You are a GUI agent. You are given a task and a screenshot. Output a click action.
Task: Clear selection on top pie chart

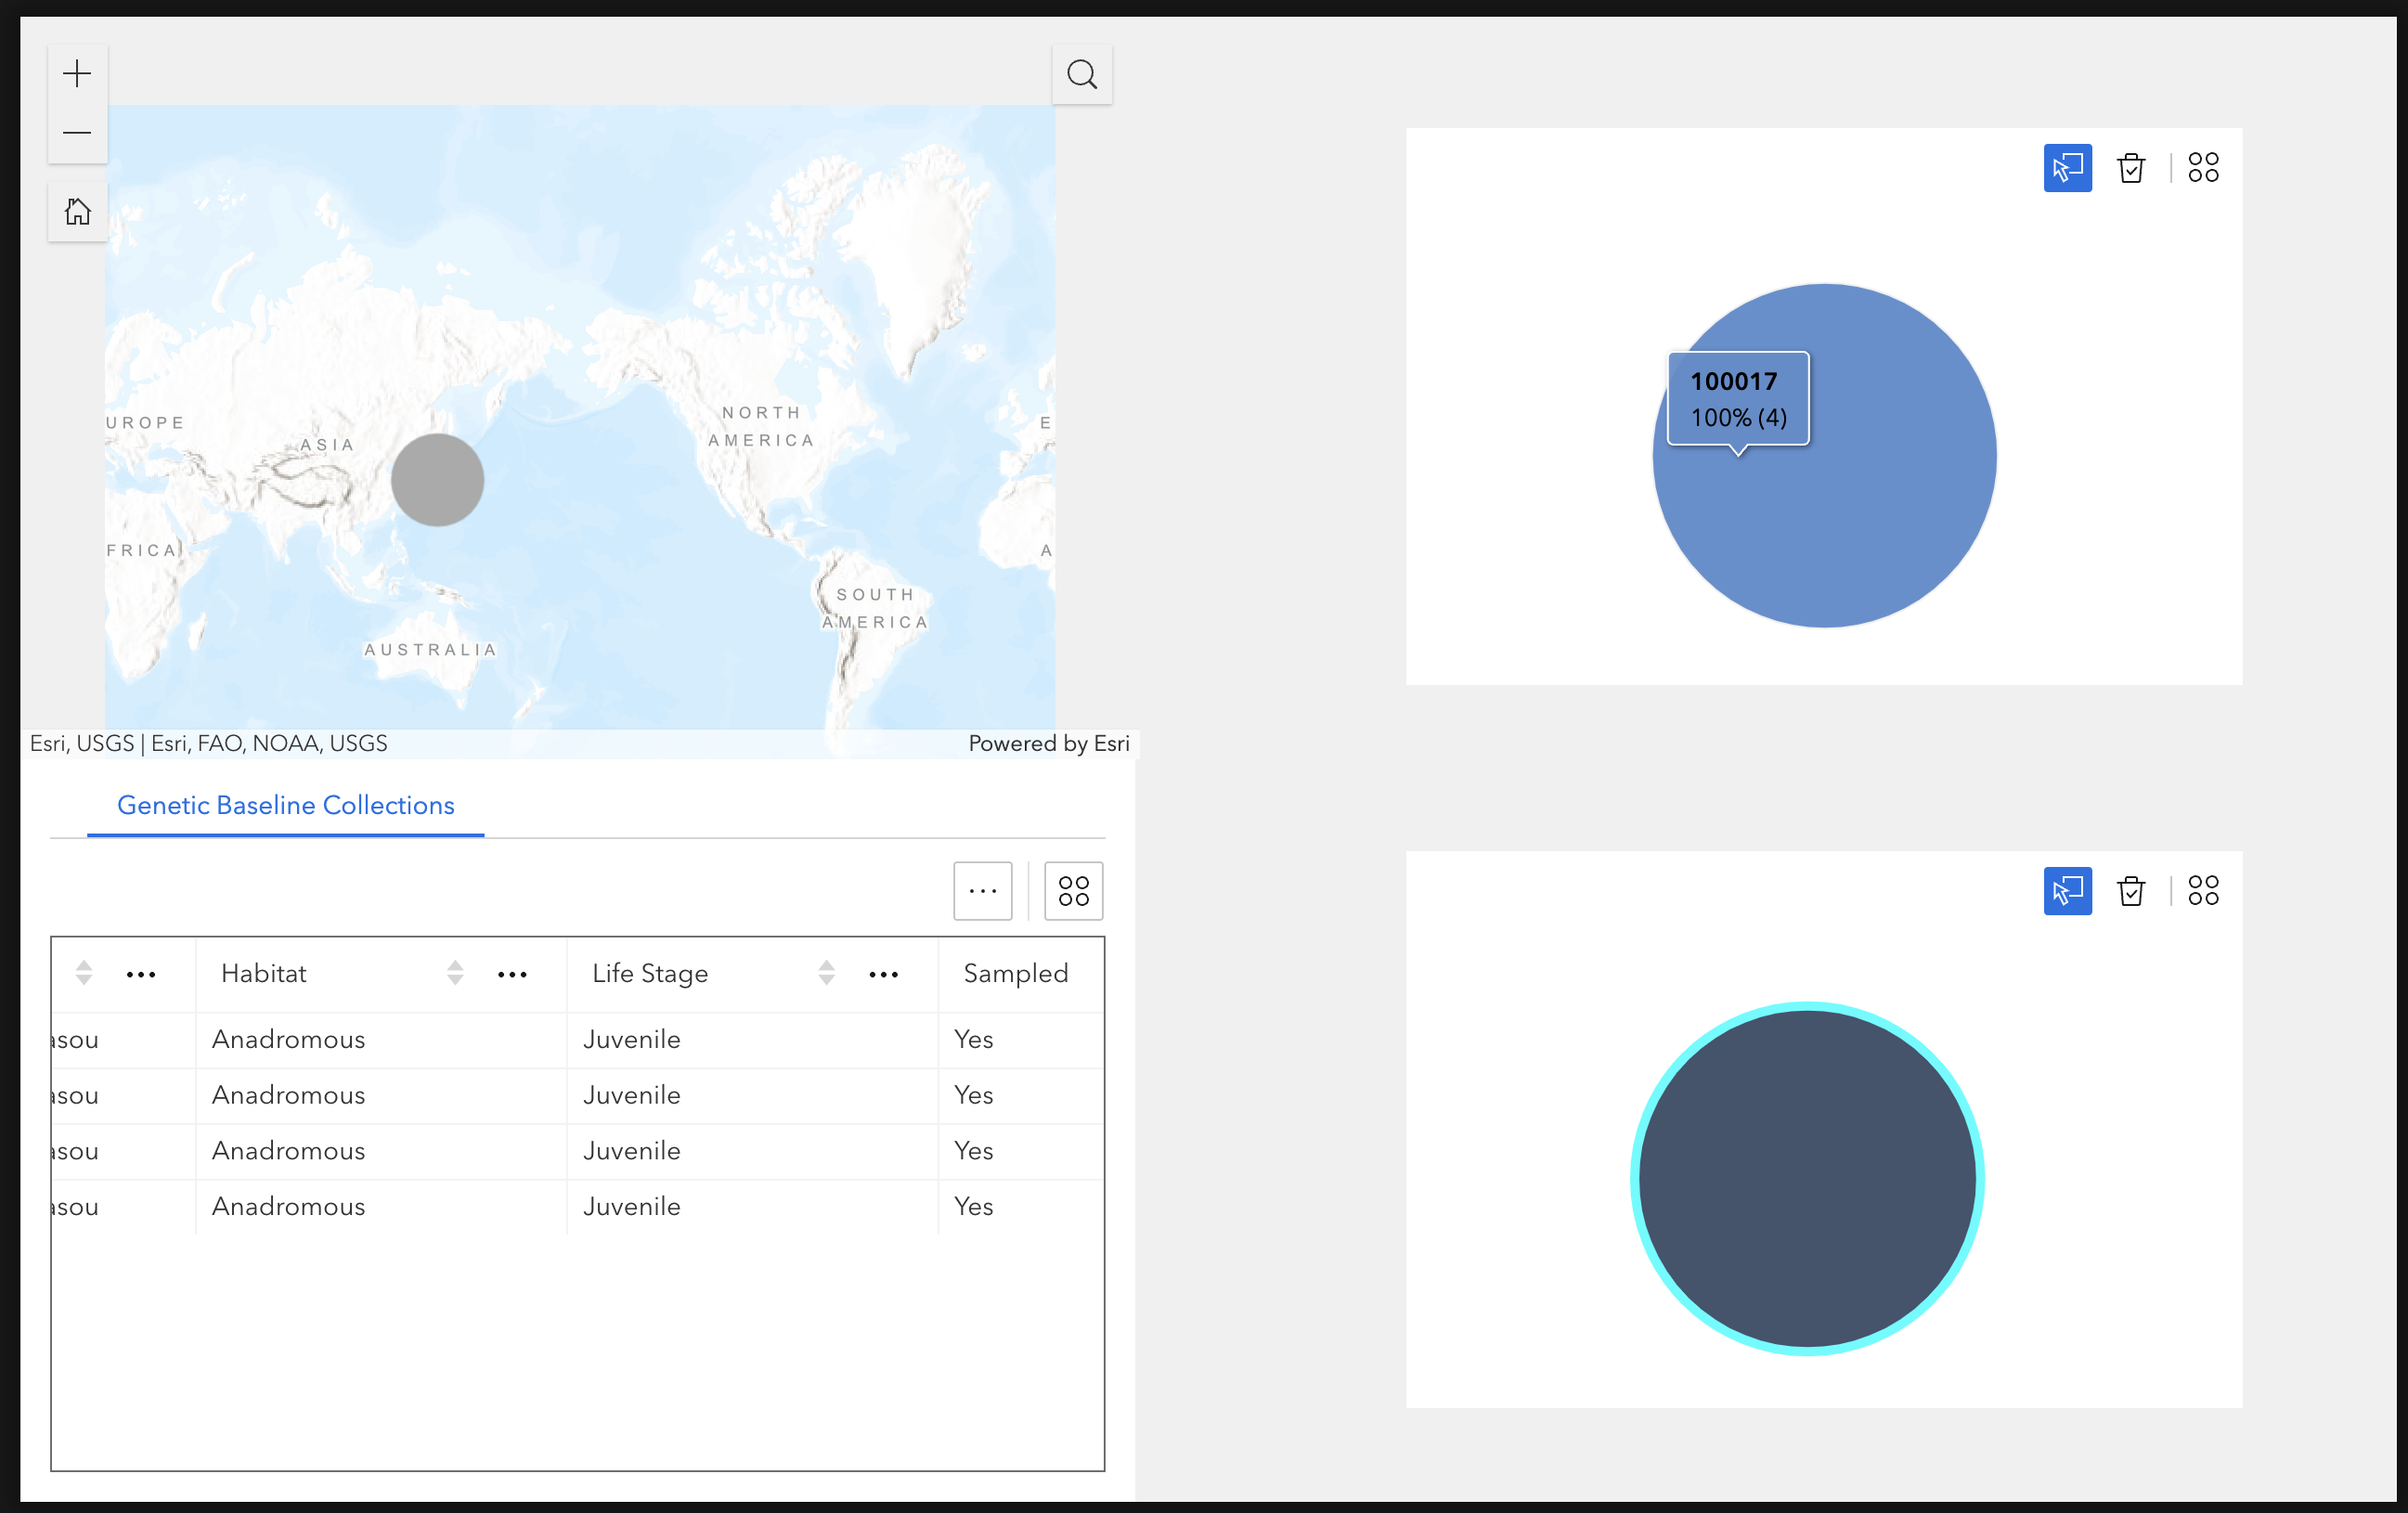tap(2130, 168)
